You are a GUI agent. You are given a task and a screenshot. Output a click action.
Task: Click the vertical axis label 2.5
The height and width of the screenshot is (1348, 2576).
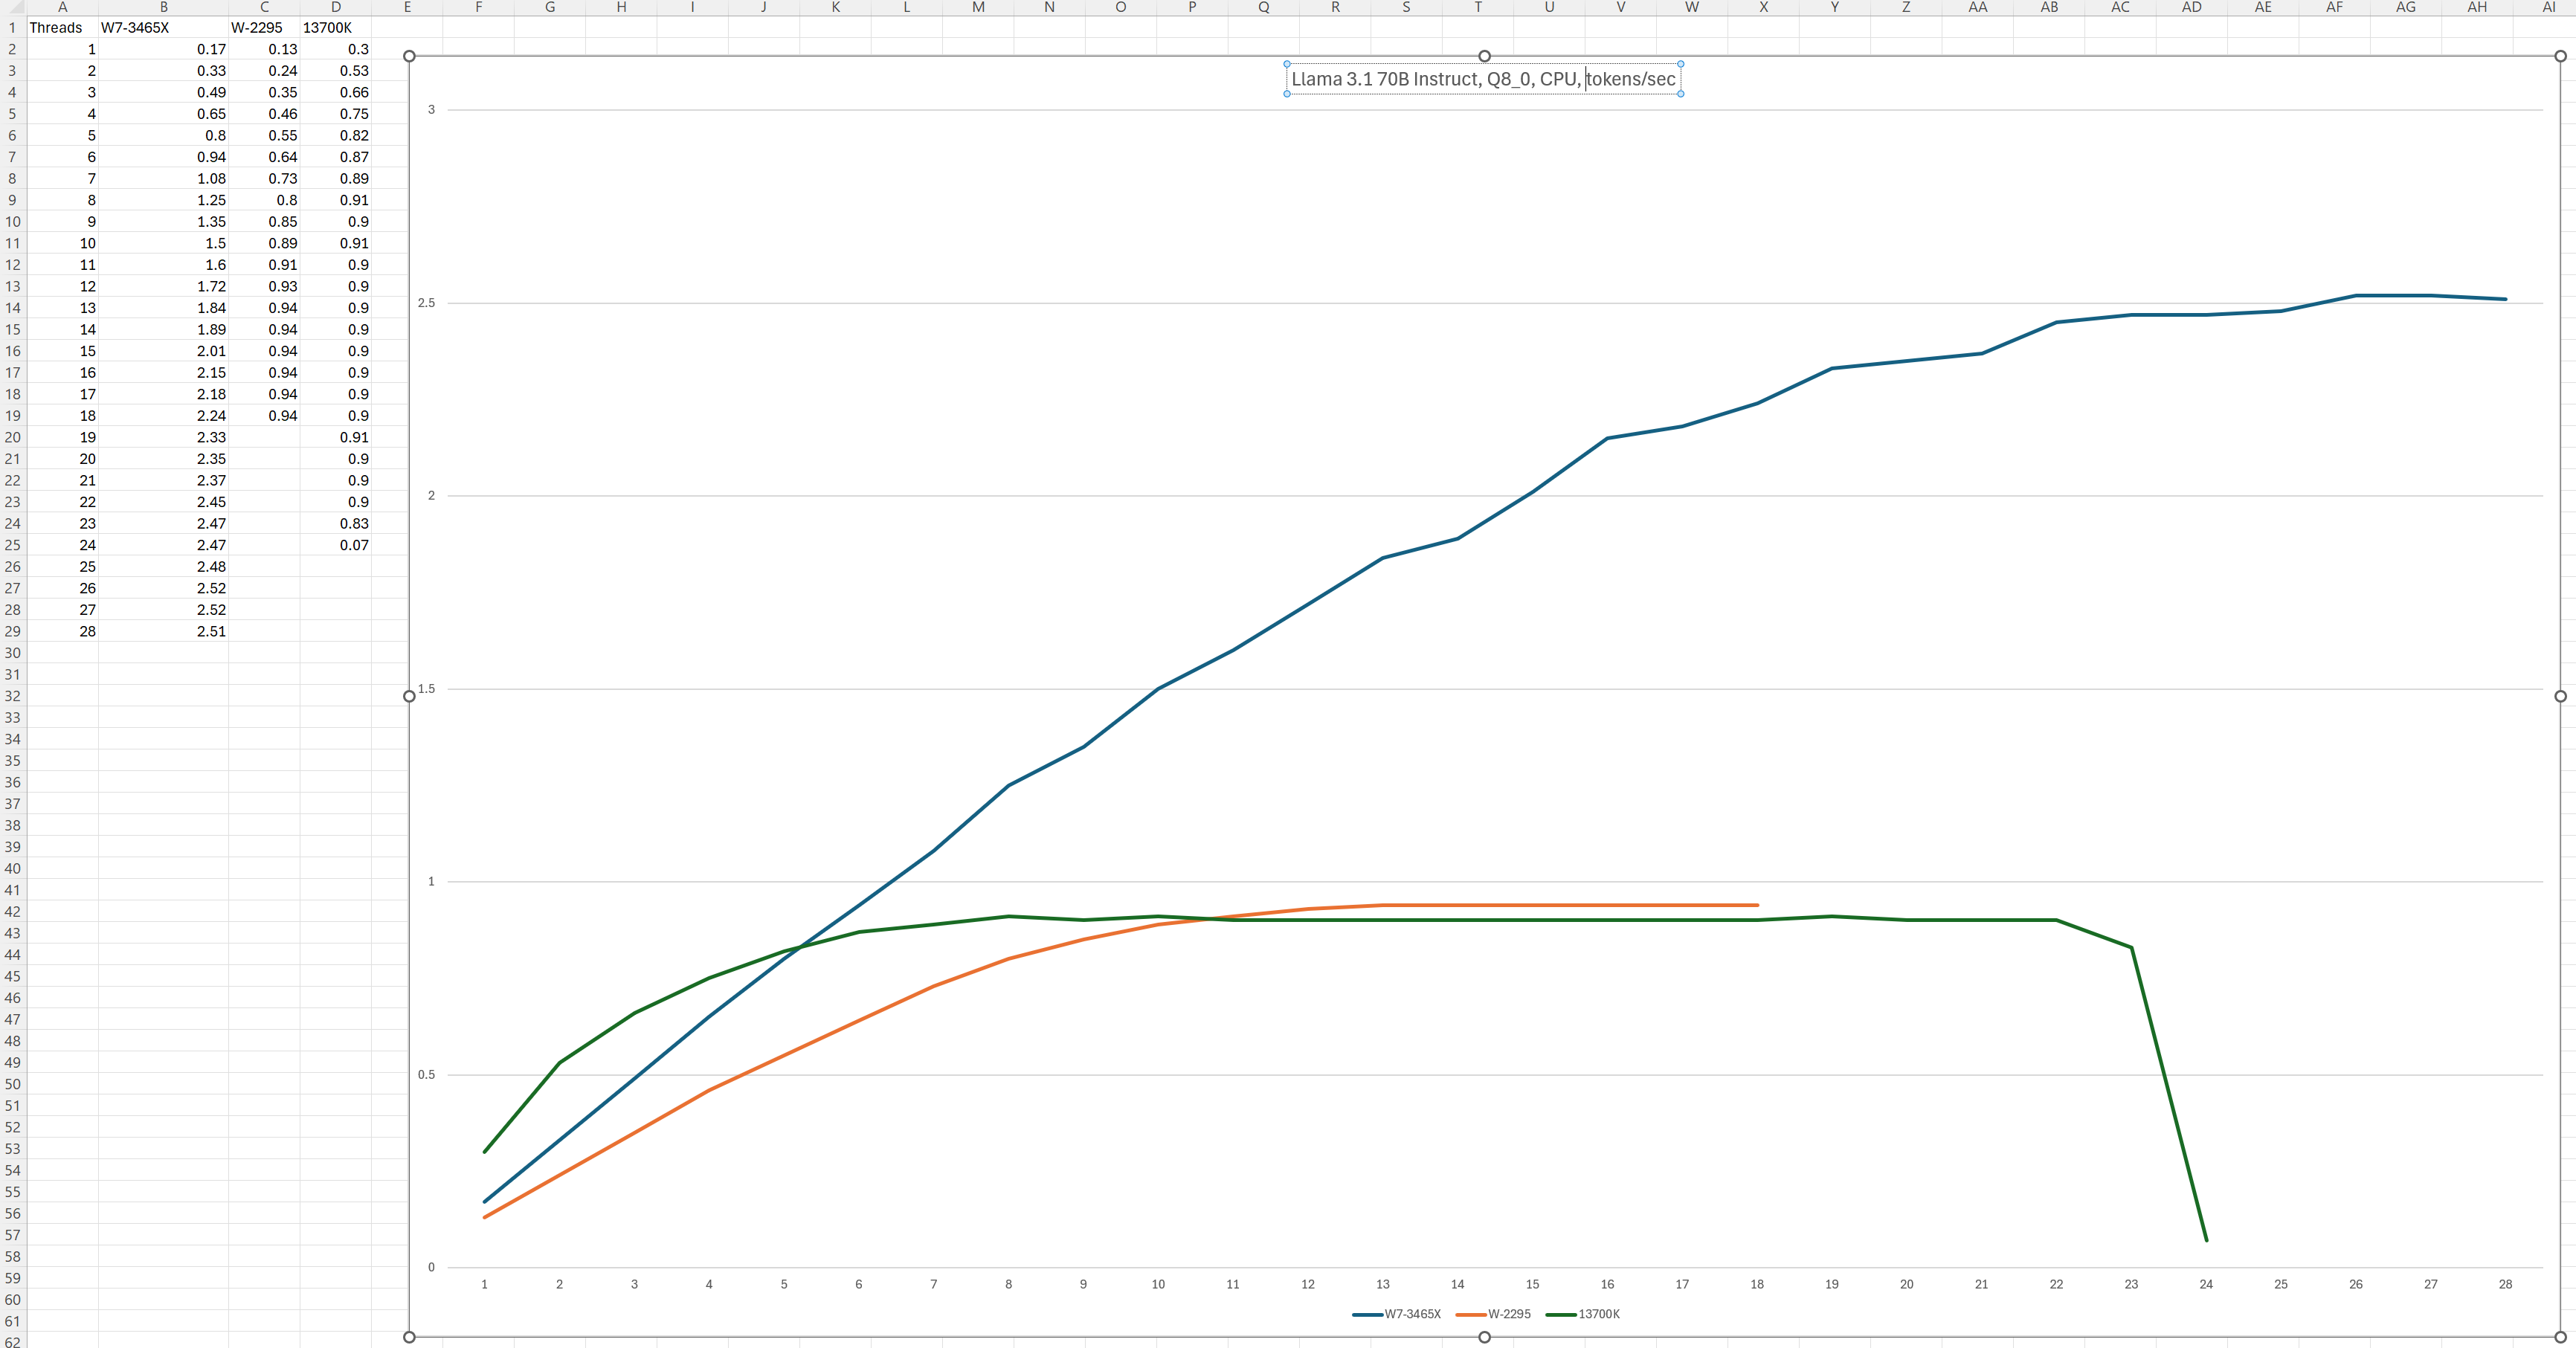tap(427, 303)
